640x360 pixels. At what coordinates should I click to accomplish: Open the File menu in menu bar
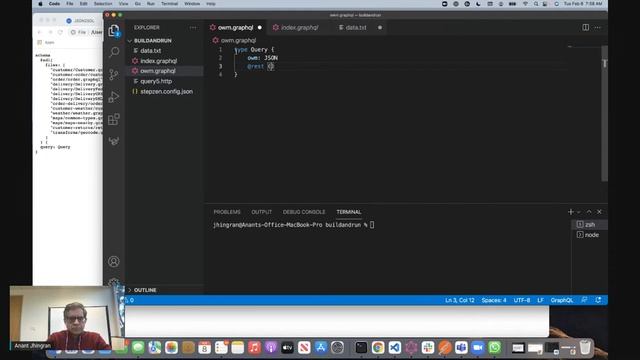(70, 4)
